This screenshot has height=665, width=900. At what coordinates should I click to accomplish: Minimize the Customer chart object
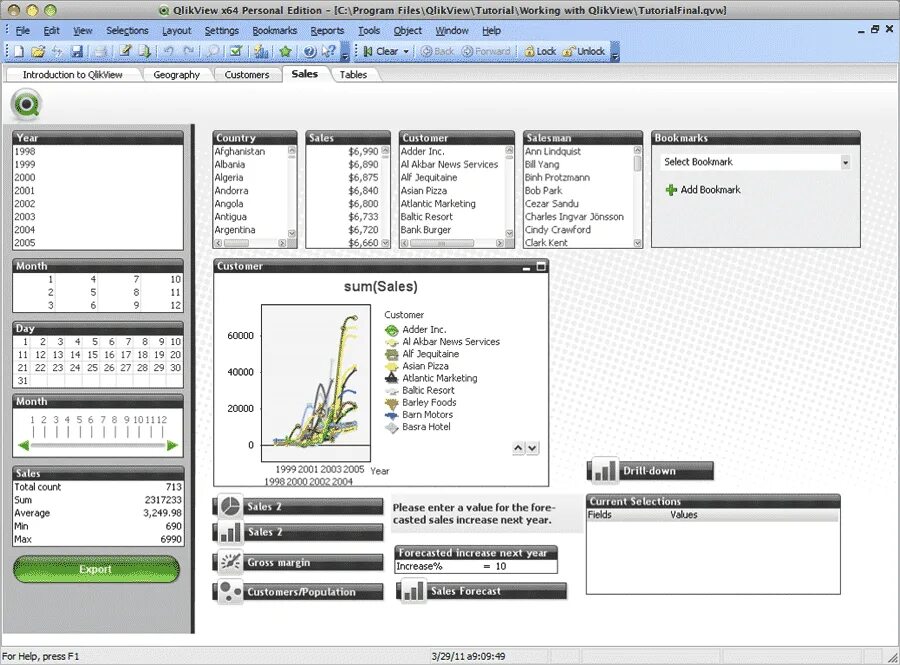pyautogui.click(x=526, y=267)
